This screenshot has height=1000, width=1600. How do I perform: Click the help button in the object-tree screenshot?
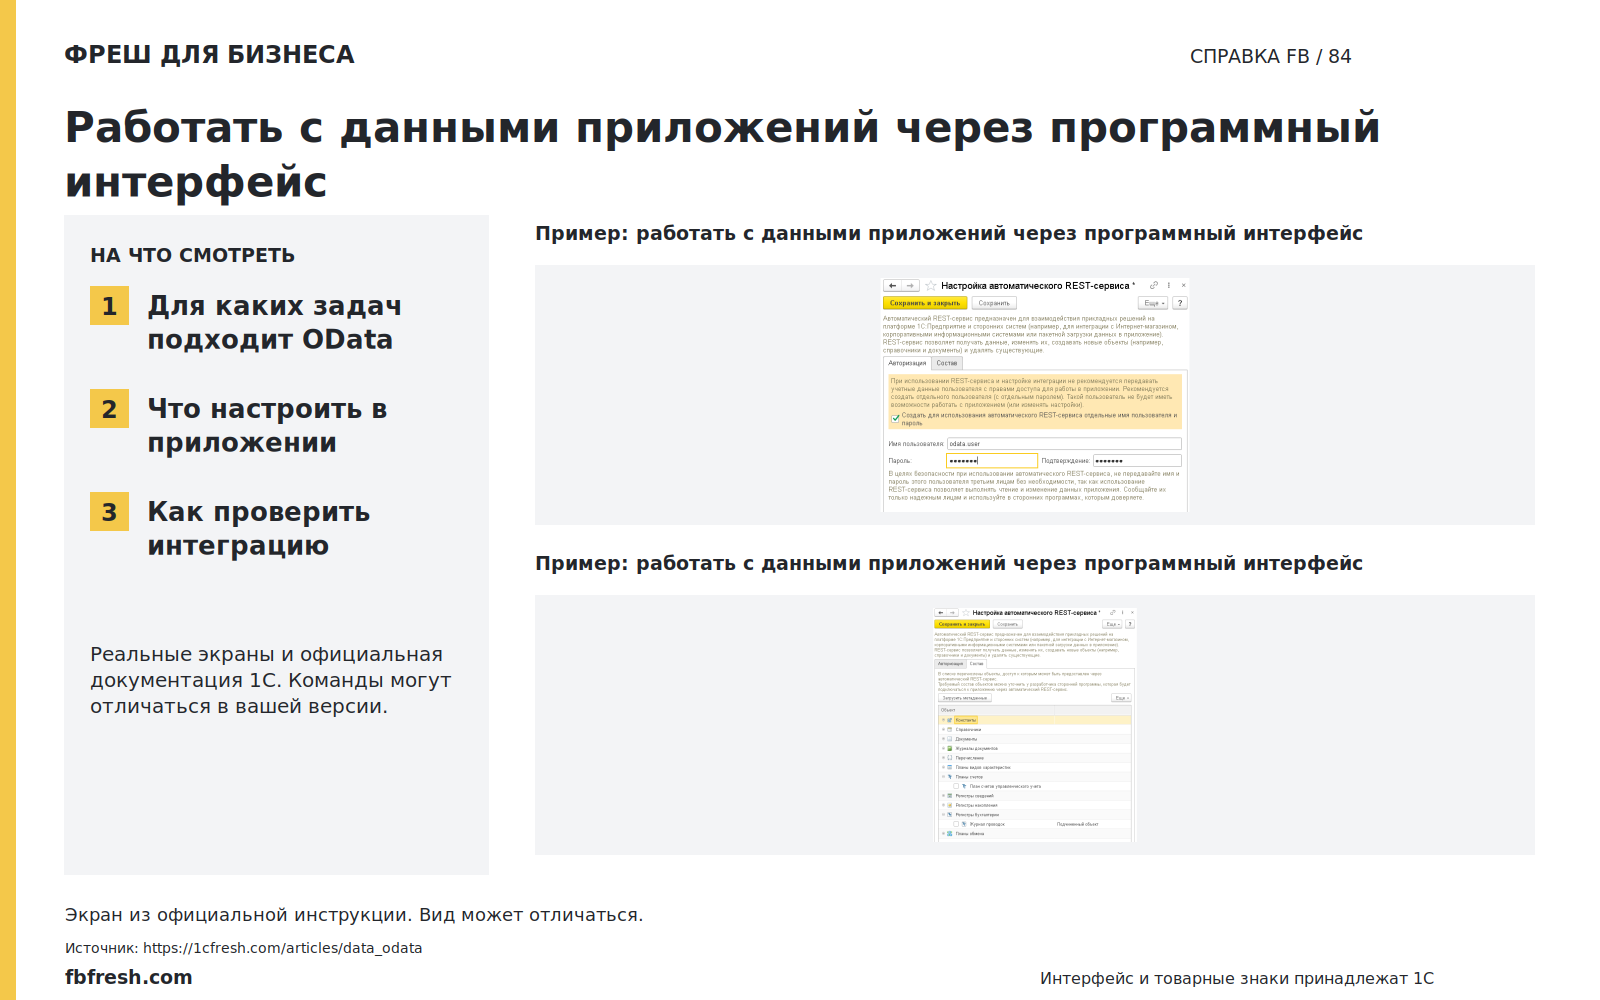pos(1130,624)
